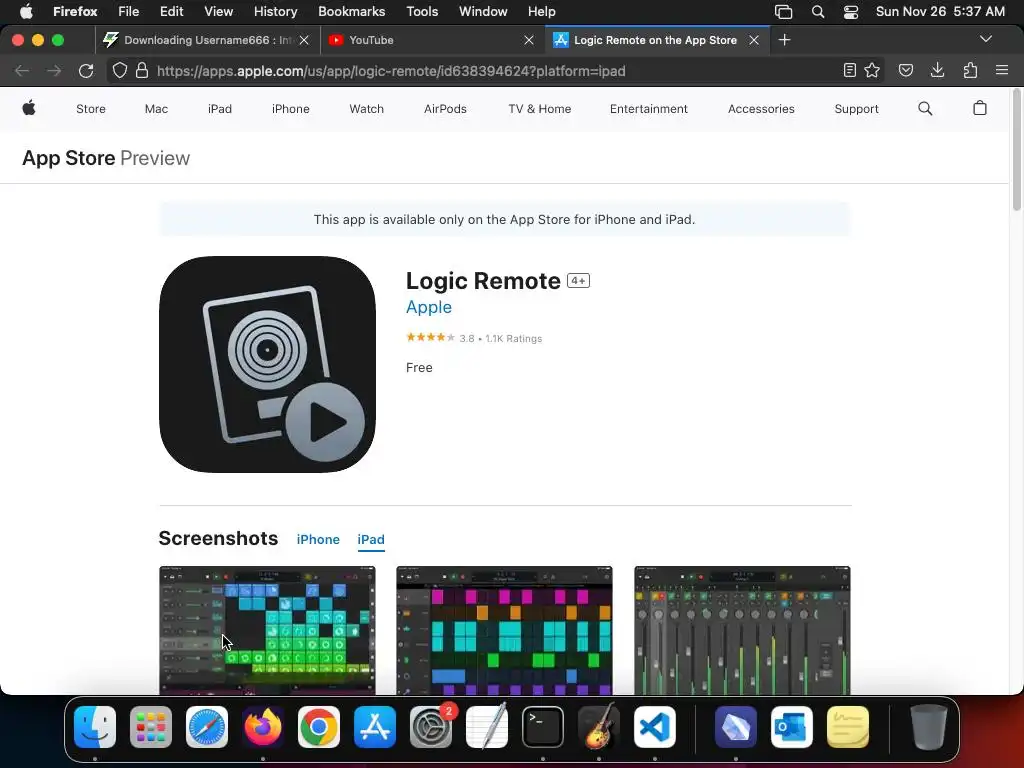1024x768 pixels.
Task: Expand the list all tabs chevron
Action: [x=986, y=40]
